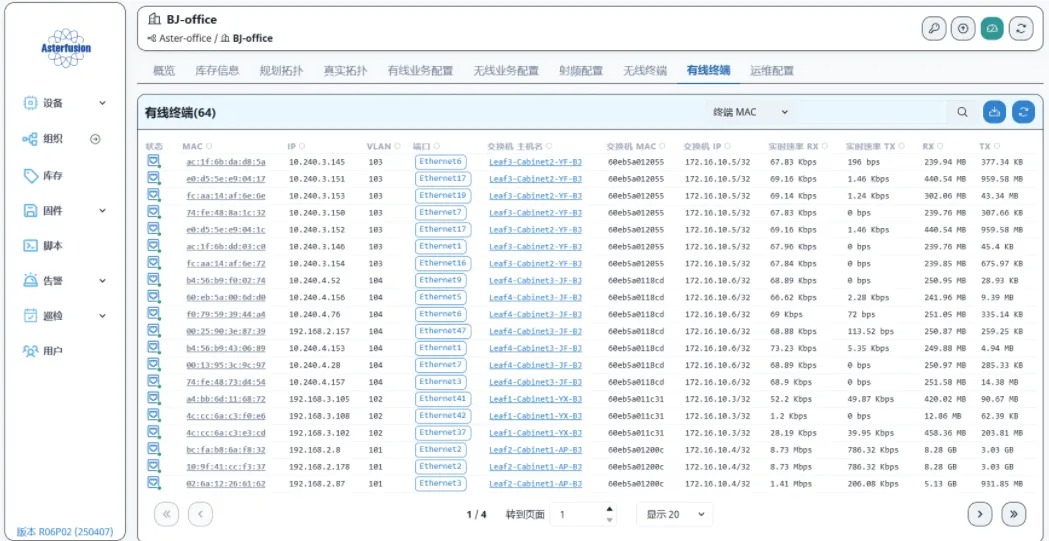Switch to the 规划拓扑 tab

point(281,70)
